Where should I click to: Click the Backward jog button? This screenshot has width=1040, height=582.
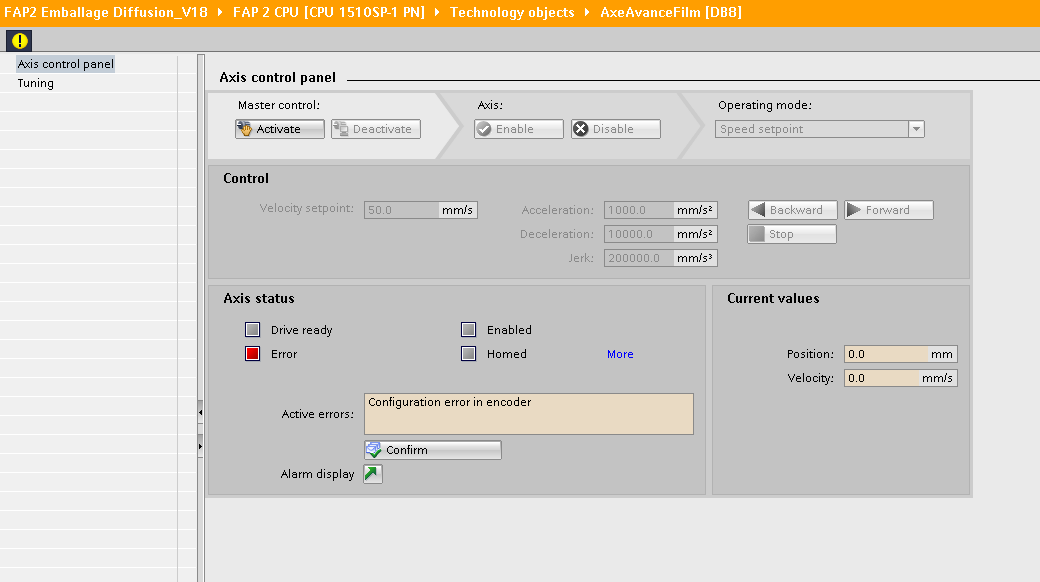tap(793, 210)
